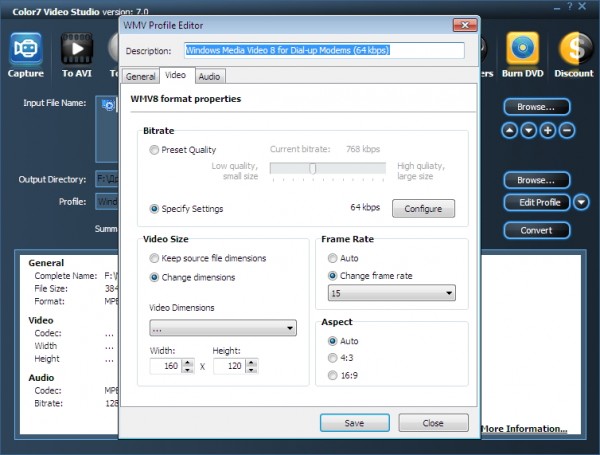Click the Configure button
The width and height of the screenshot is (600, 455).
[x=423, y=209]
